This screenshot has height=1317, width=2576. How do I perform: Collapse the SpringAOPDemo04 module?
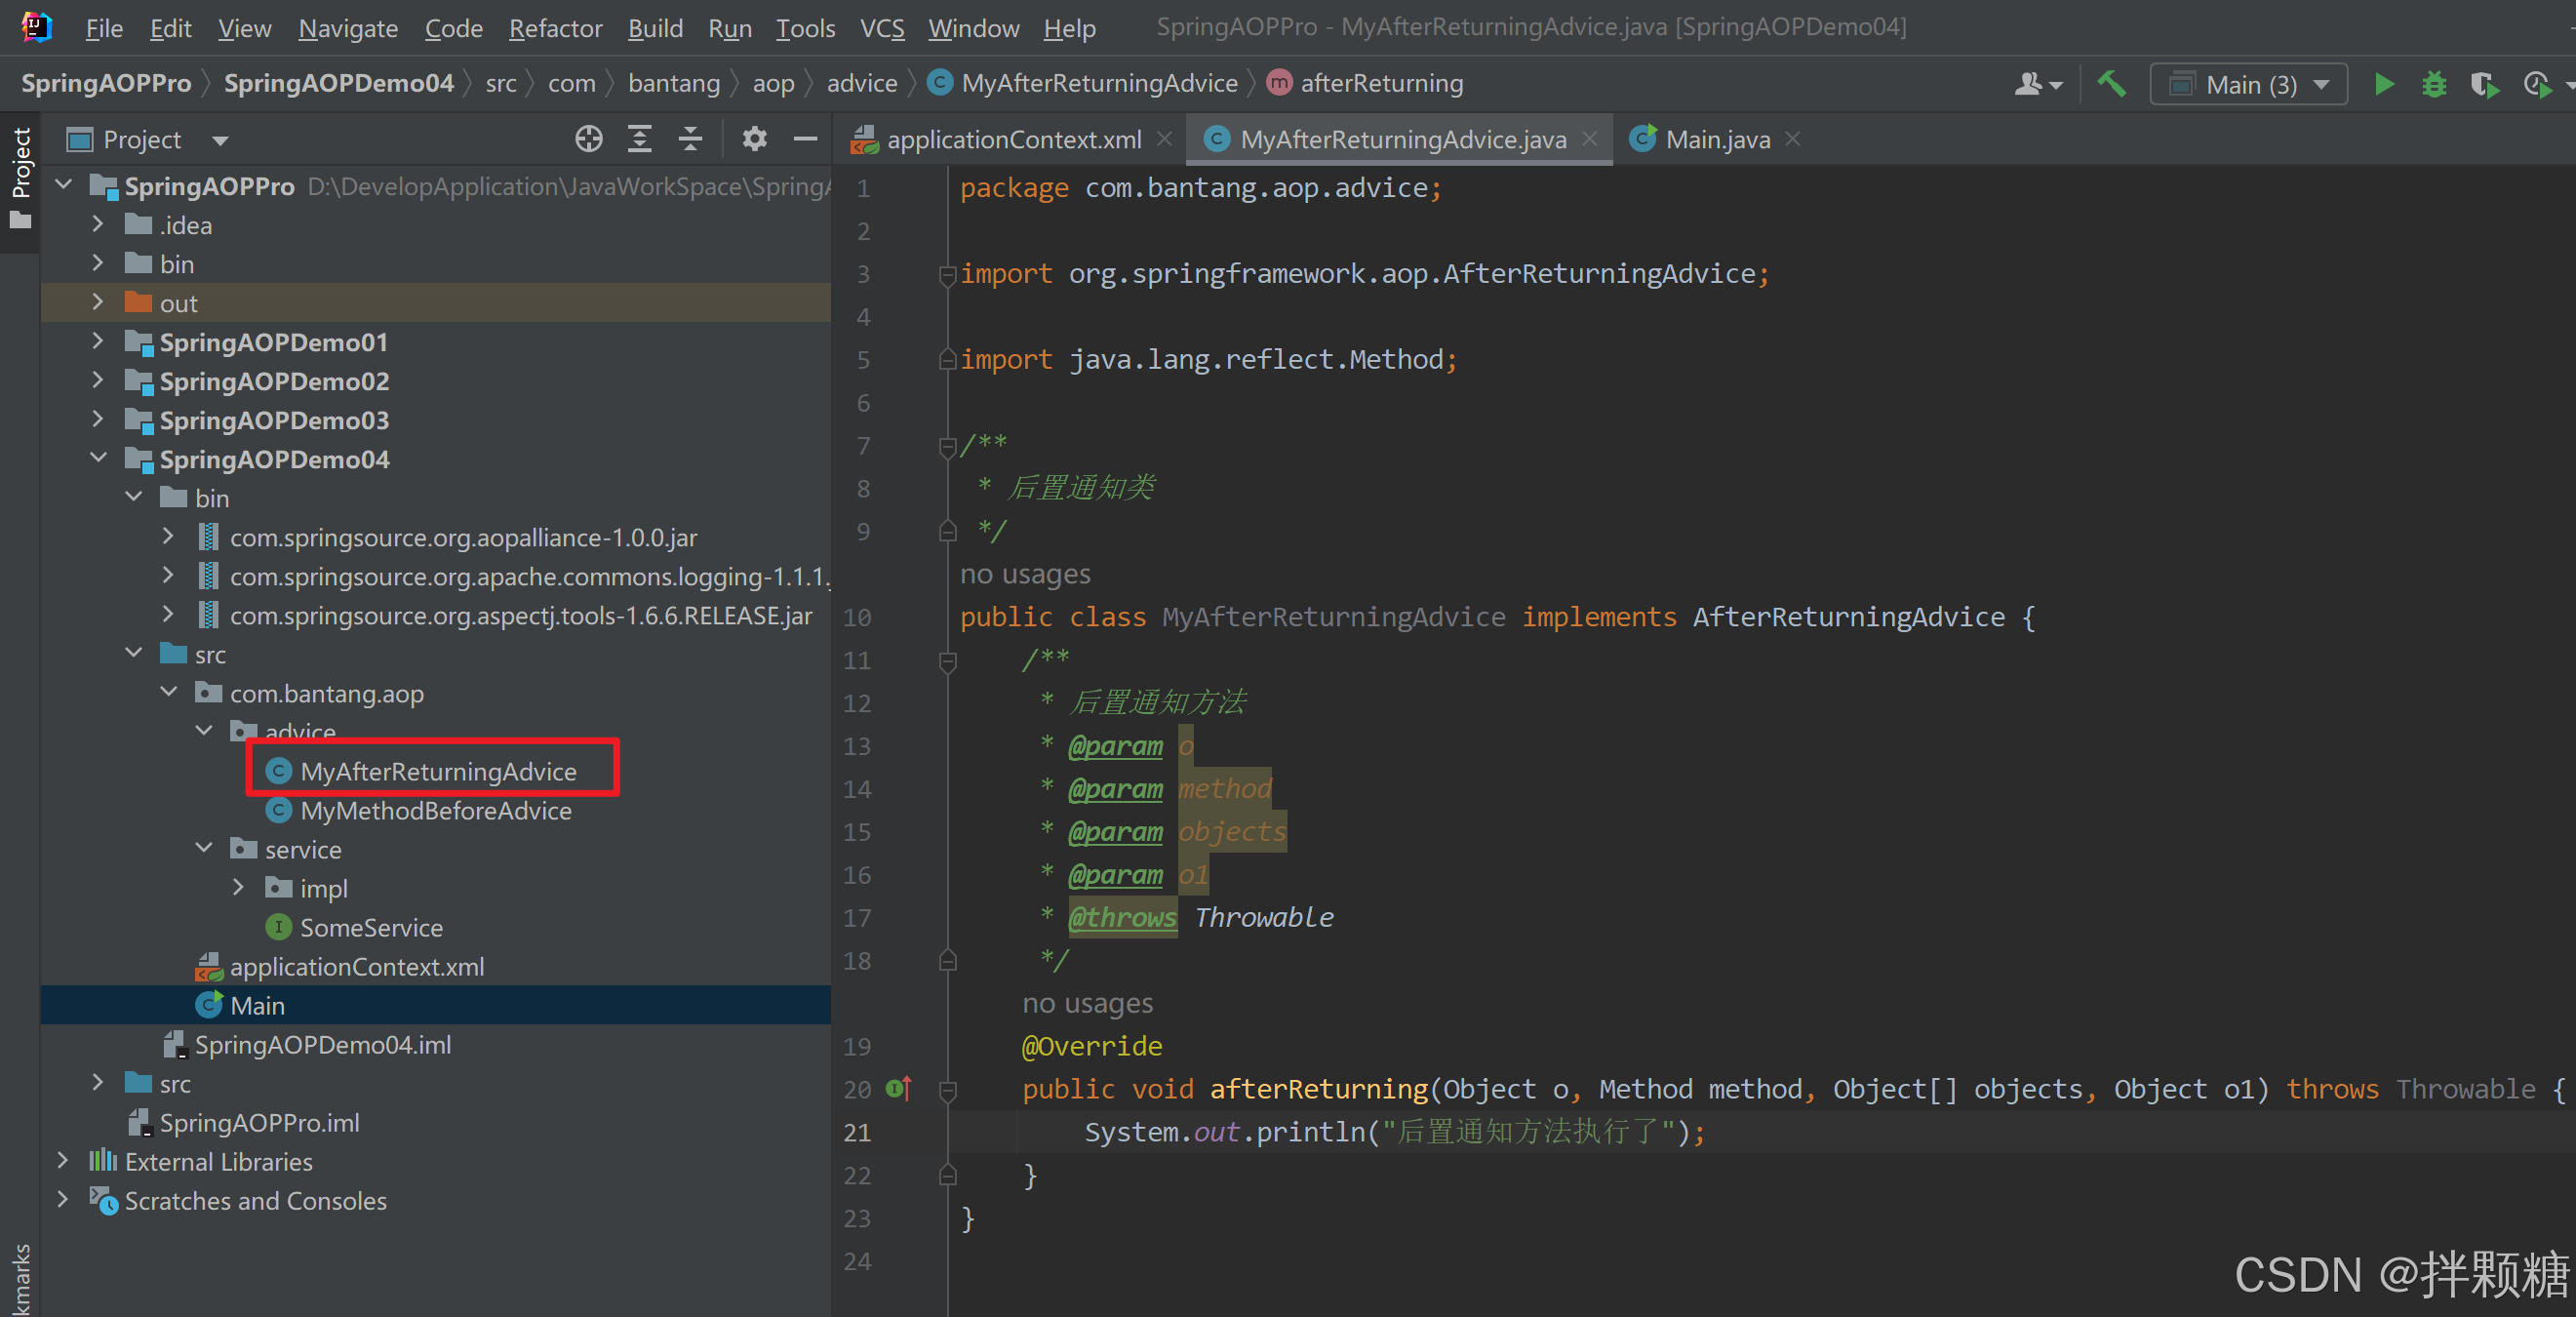[x=98, y=458]
